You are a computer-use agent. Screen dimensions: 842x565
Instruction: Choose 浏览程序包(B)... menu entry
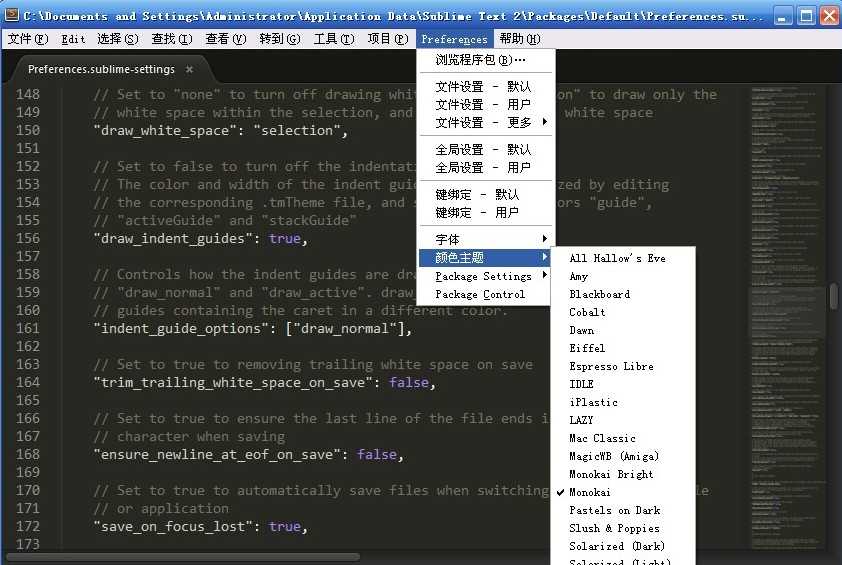point(485,60)
